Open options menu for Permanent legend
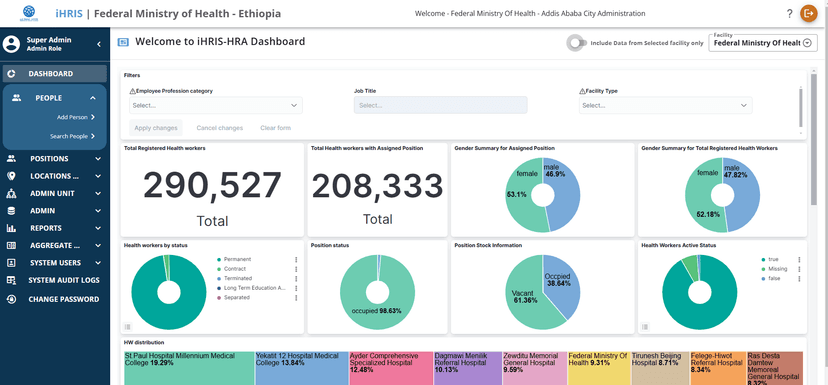The image size is (828, 385). (x=296, y=259)
